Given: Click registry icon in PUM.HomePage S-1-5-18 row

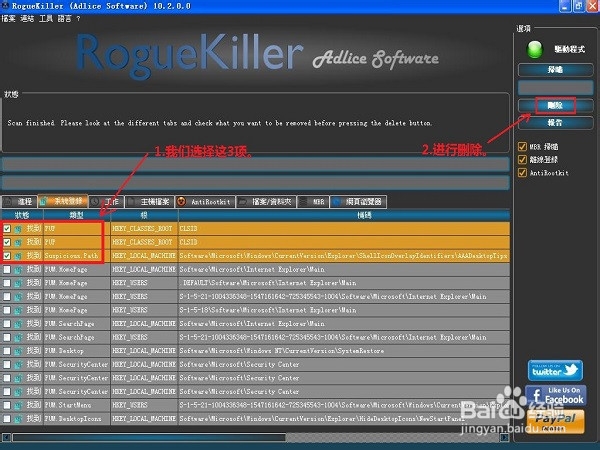Looking at the screenshot, I should tap(18, 310).
